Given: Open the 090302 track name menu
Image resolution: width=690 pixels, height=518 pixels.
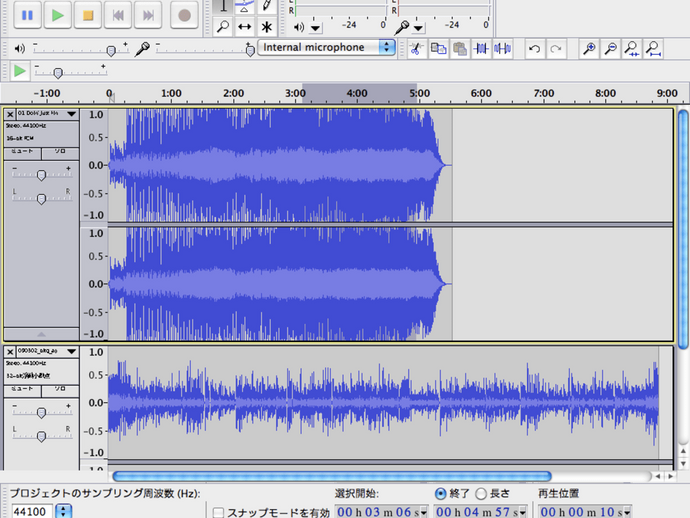Looking at the screenshot, I should [x=48, y=351].
